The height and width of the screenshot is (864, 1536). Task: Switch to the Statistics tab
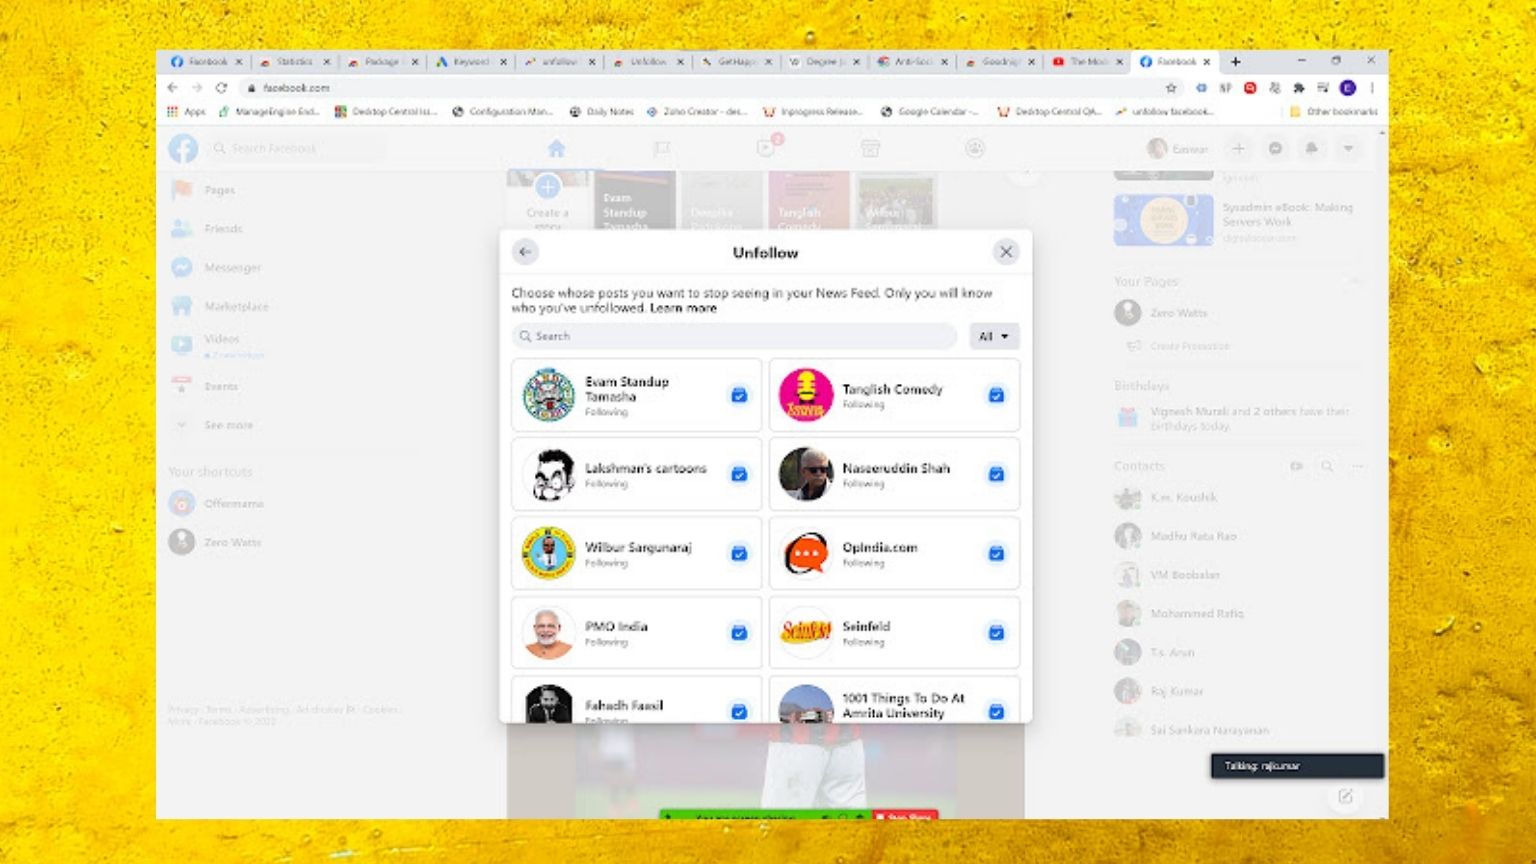295,61
